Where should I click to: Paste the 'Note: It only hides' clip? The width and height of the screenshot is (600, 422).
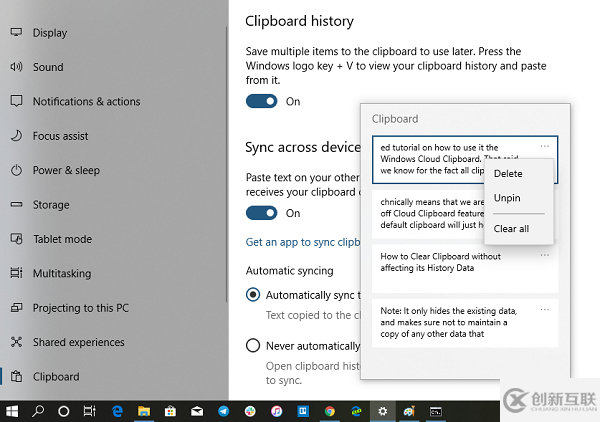[x=465, y=323]
